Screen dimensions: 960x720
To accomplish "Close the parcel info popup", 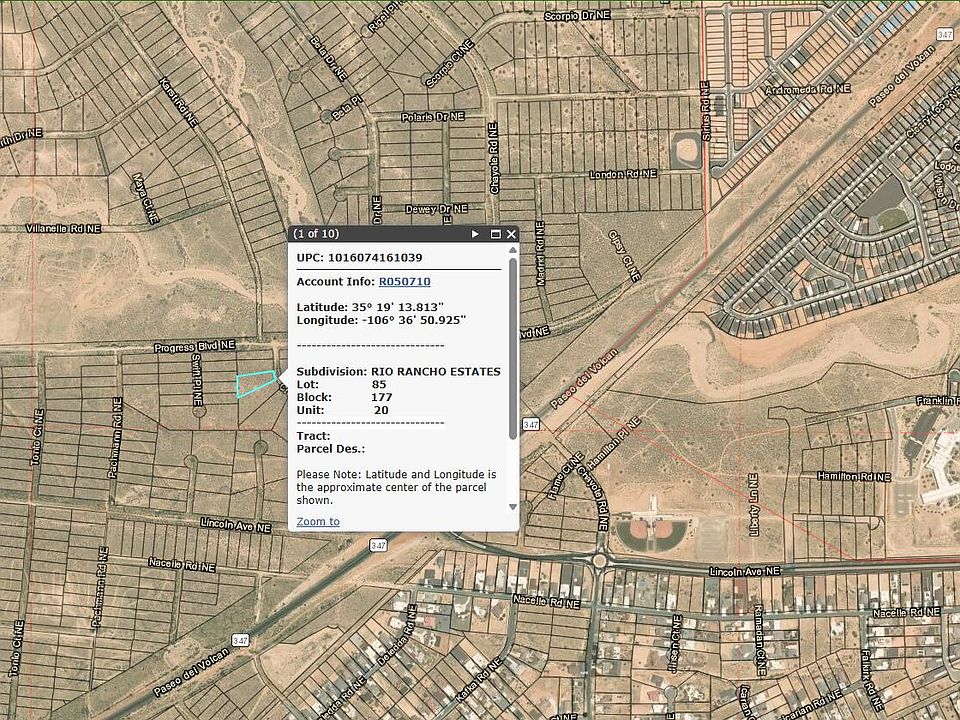I will pyautogui.click(x=511, y=234).
